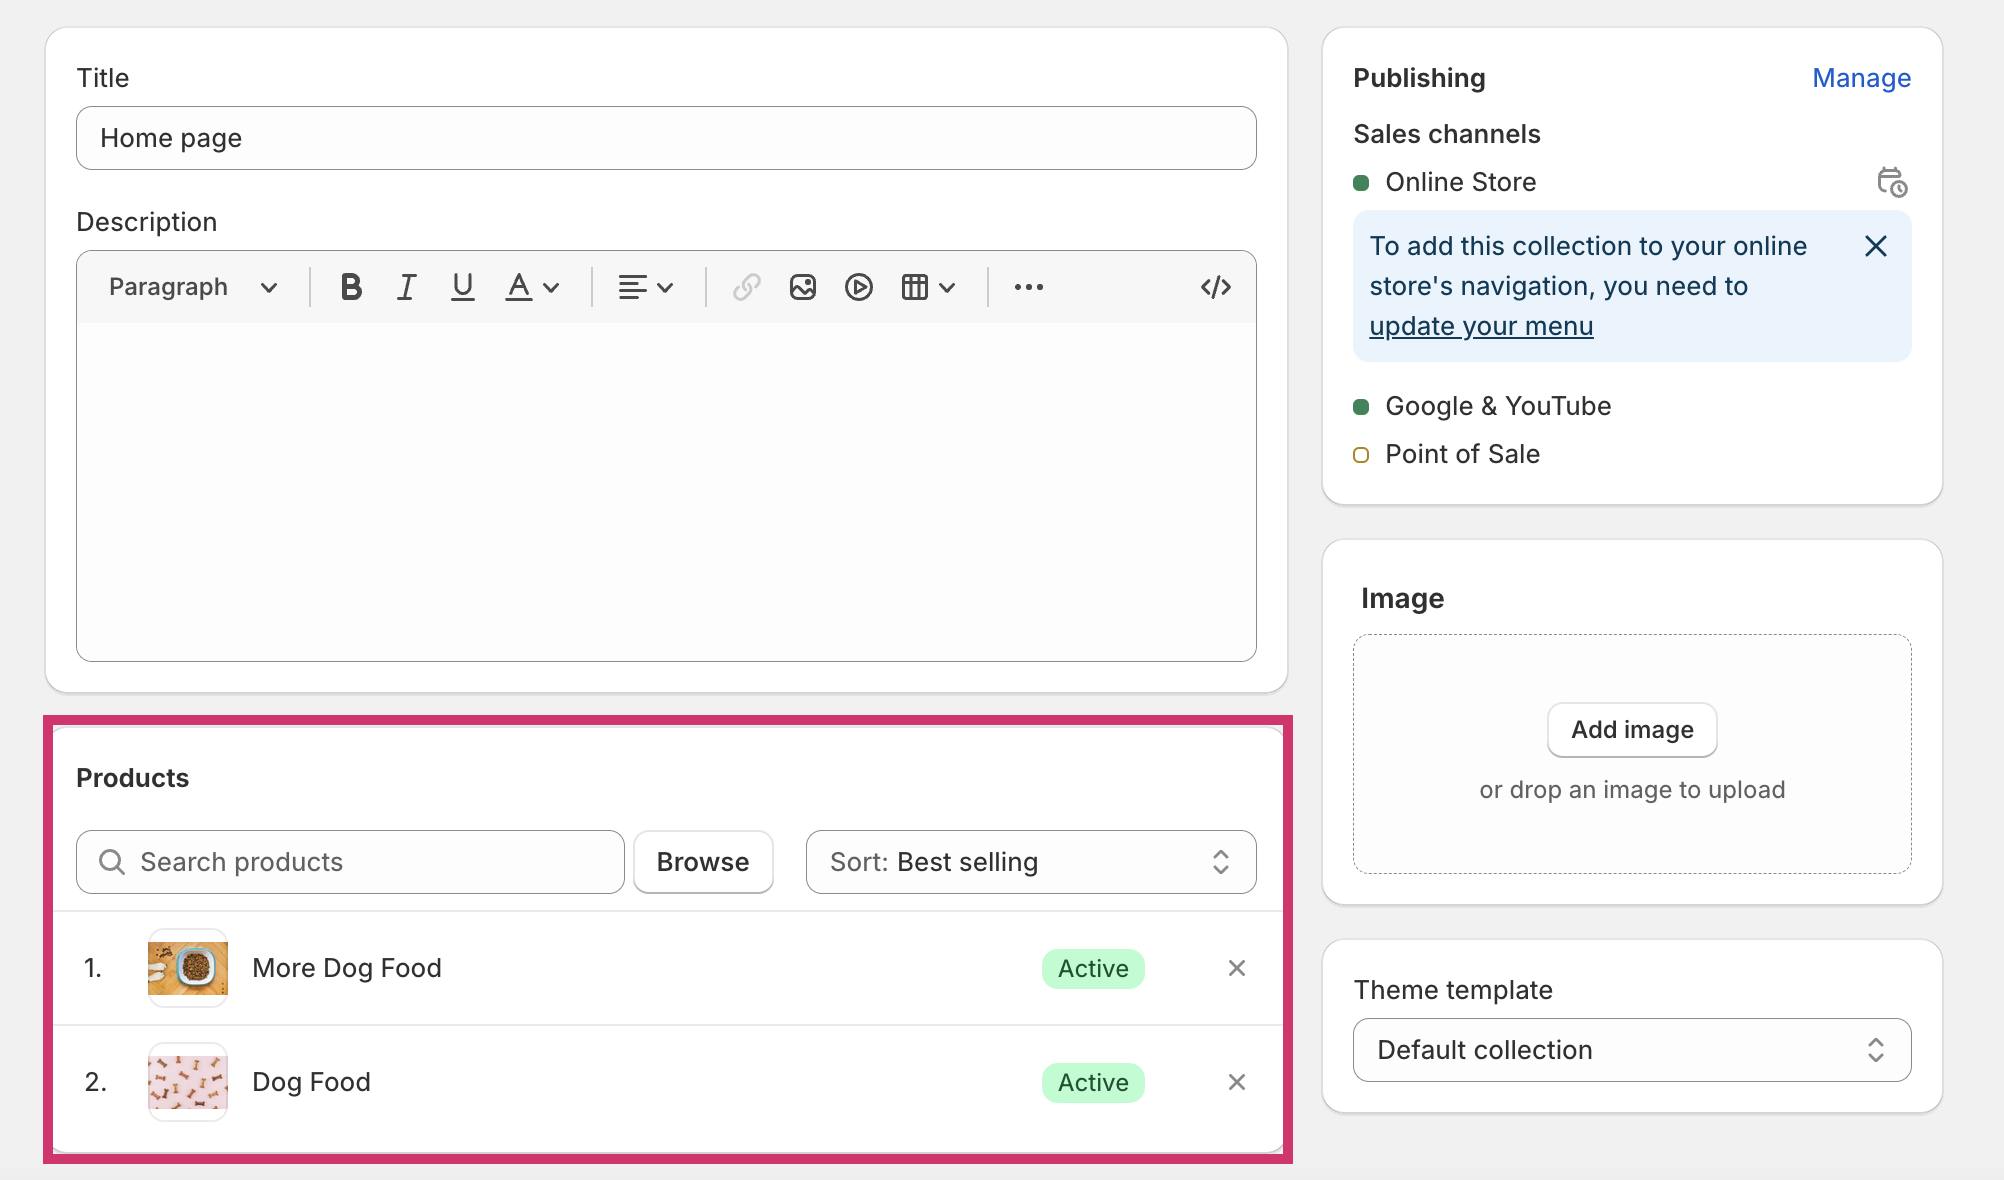Dismiss the navigation info banner

tap(1875, 246)
